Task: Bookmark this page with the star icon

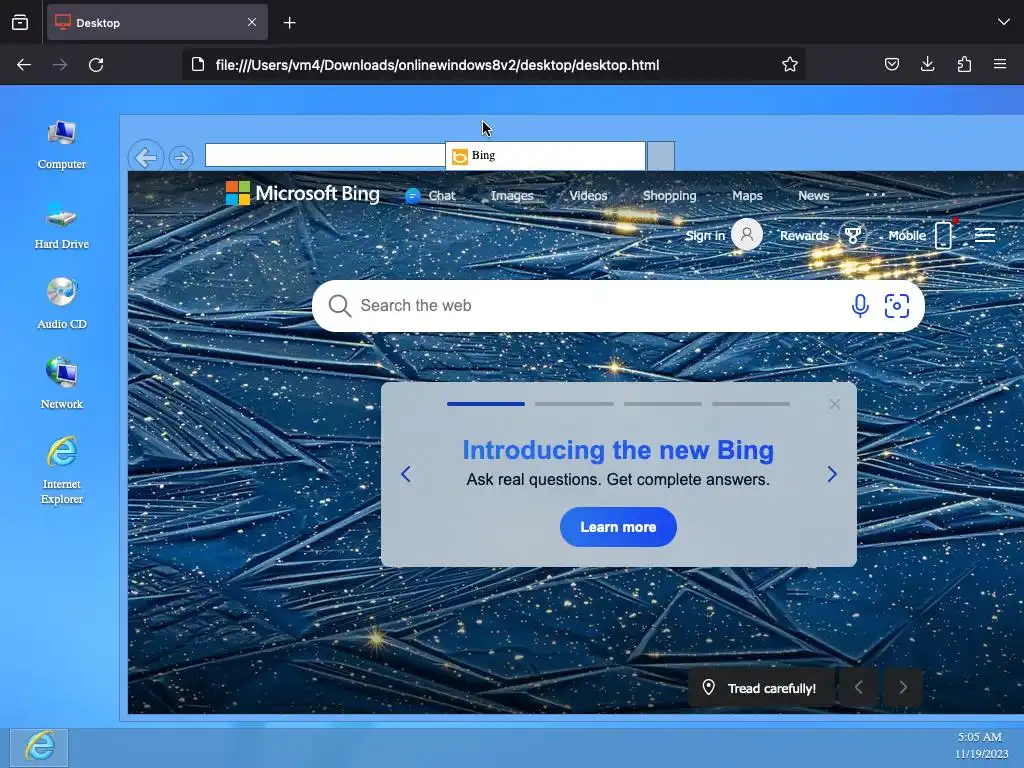Action: pos(790,65)
